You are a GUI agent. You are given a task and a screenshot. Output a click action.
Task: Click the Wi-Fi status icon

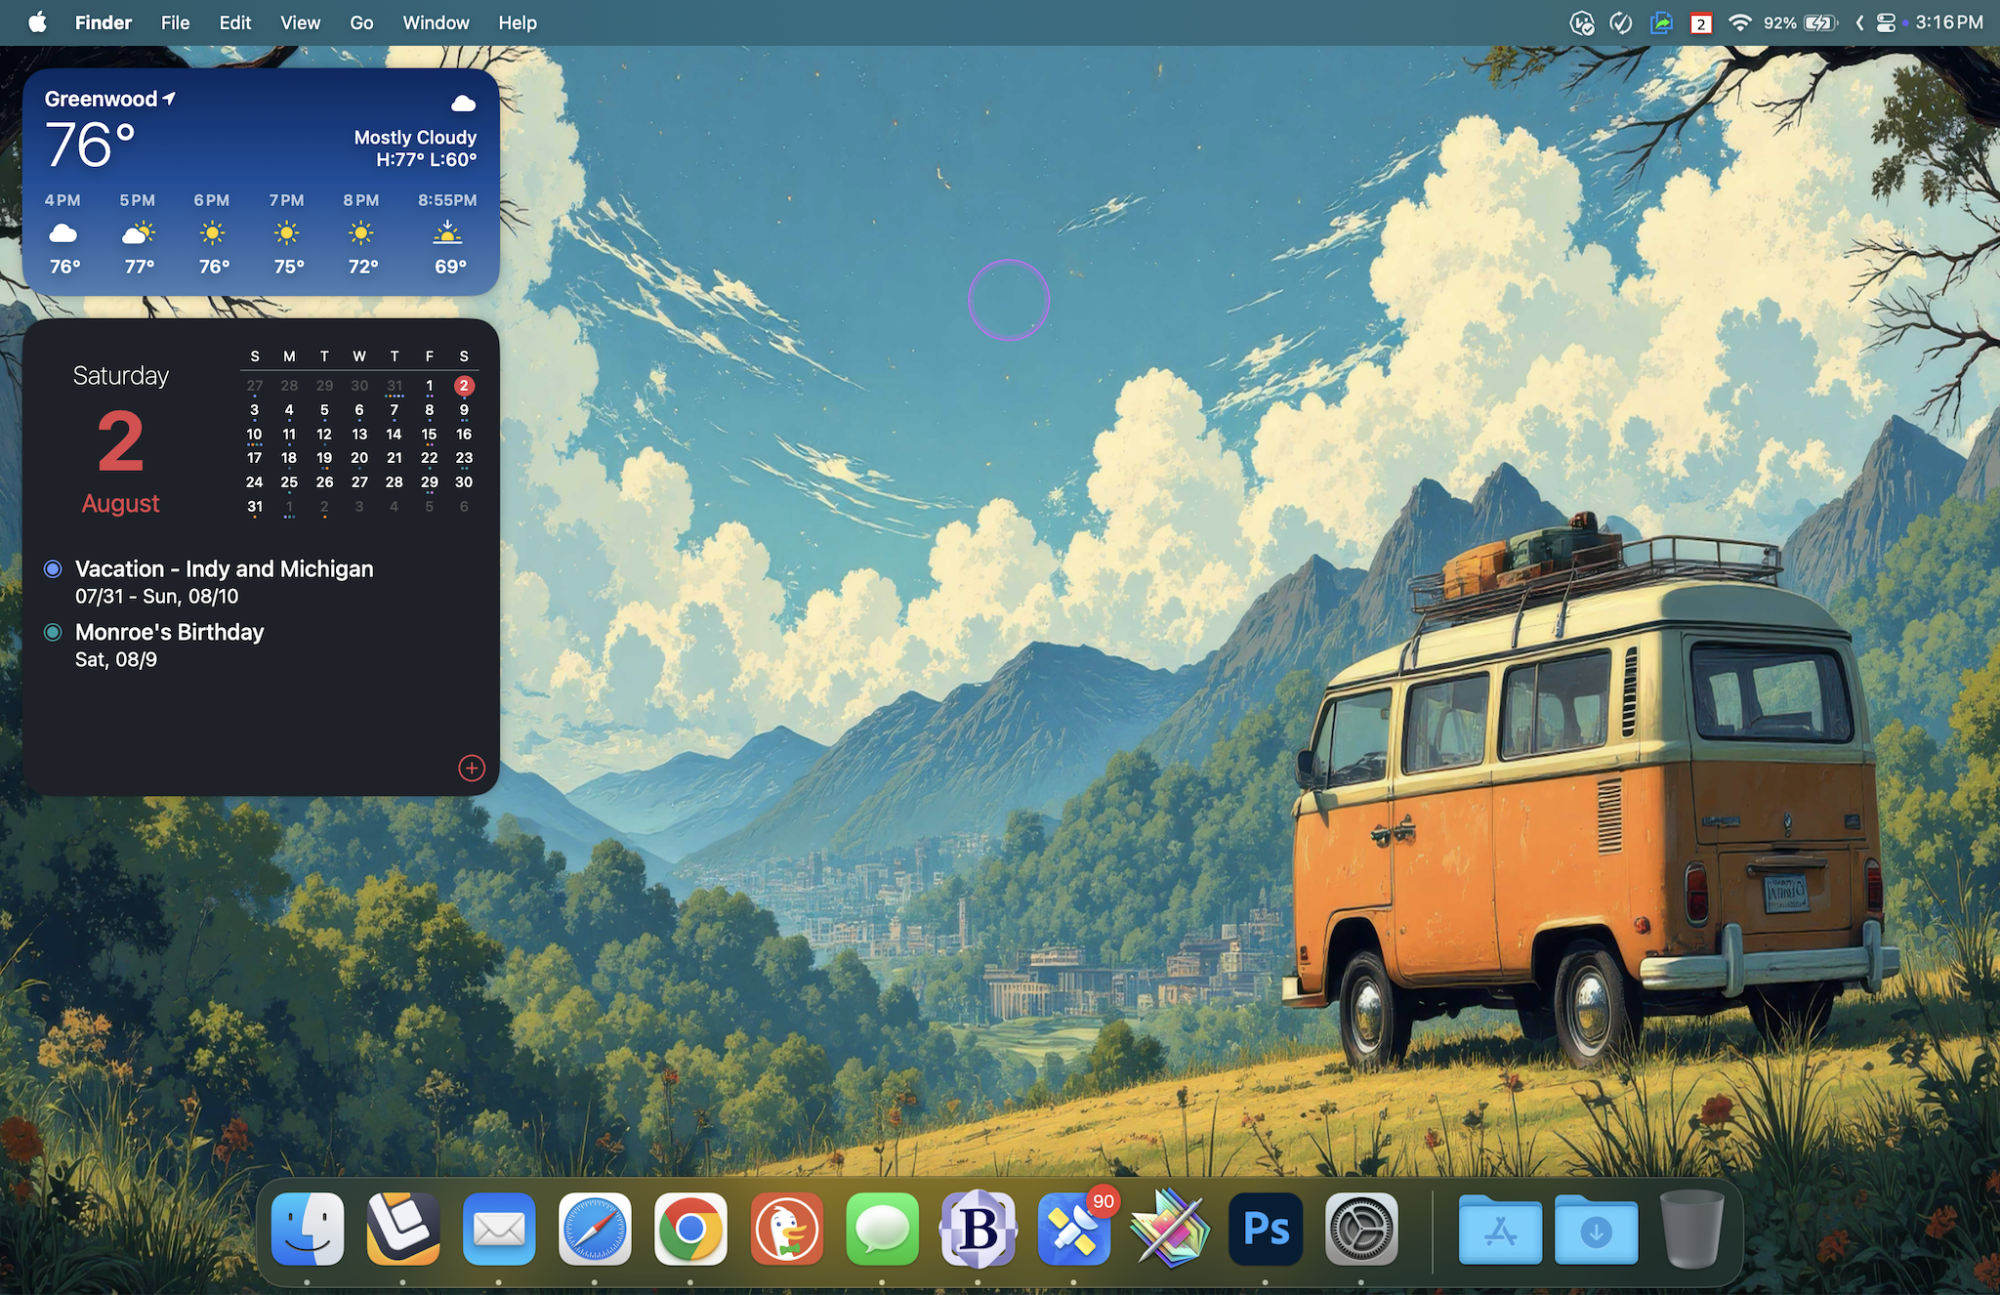tap(1739, 22)
